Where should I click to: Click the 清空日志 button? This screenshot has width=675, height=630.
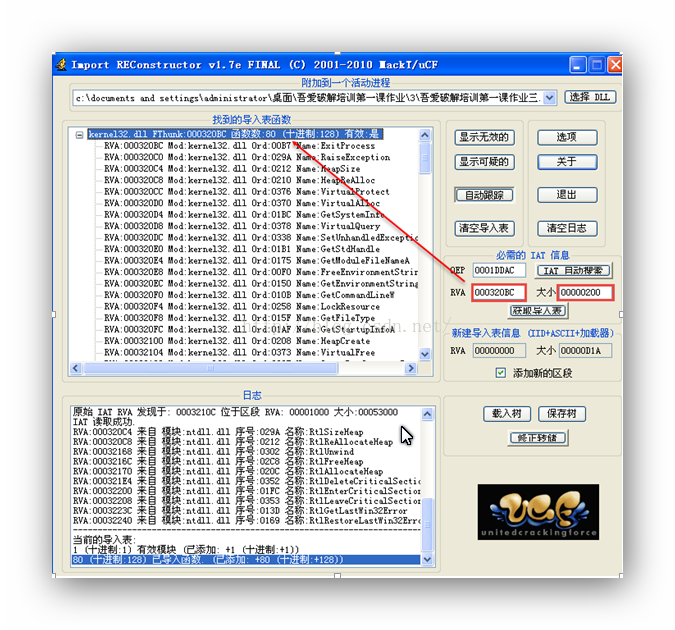(567, 228)
